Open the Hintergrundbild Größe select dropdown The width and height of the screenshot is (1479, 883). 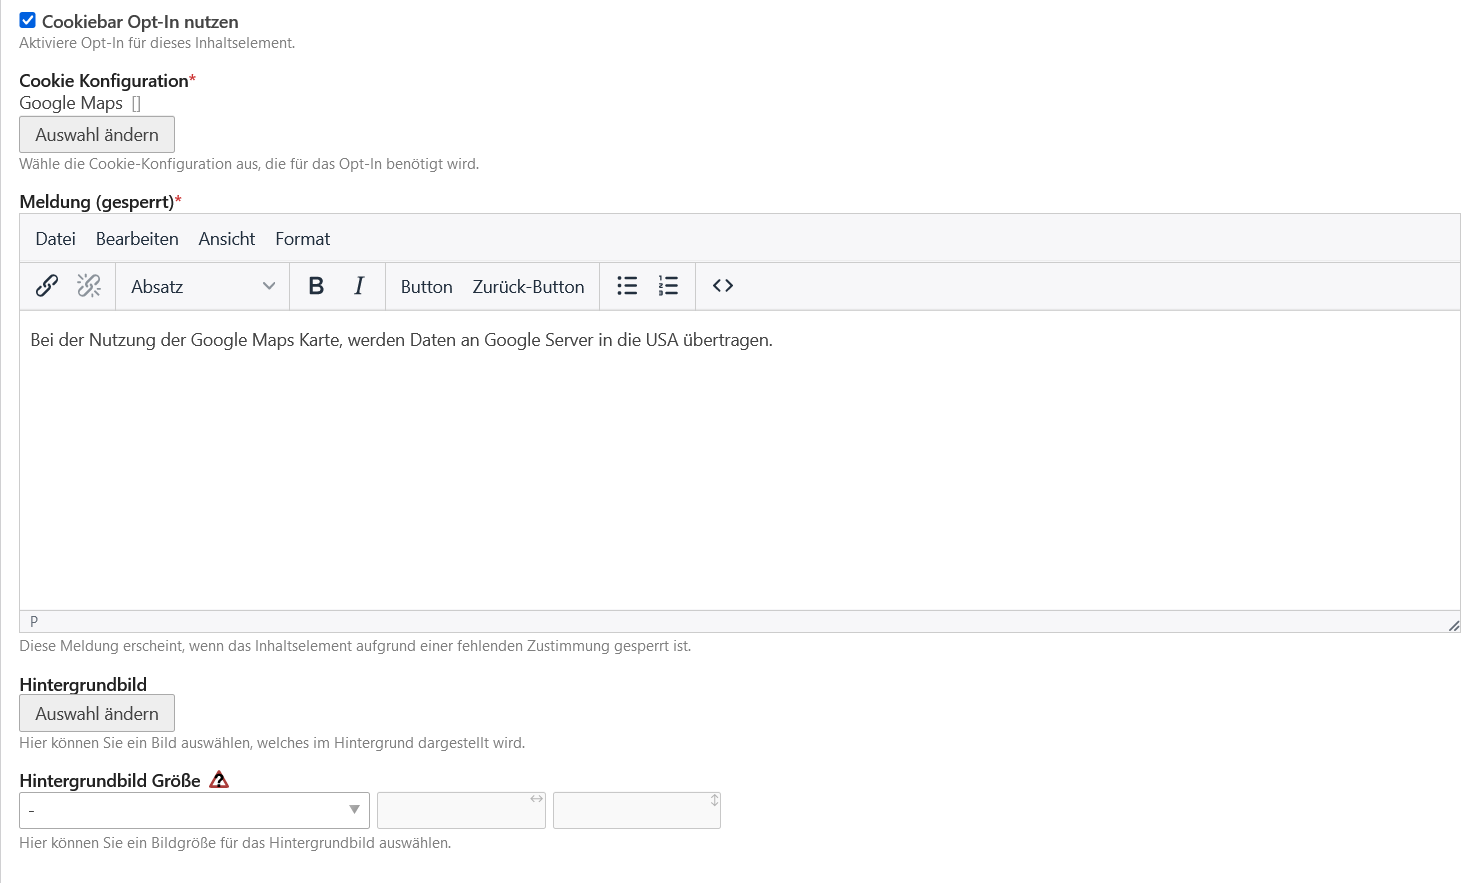(194, 810)
